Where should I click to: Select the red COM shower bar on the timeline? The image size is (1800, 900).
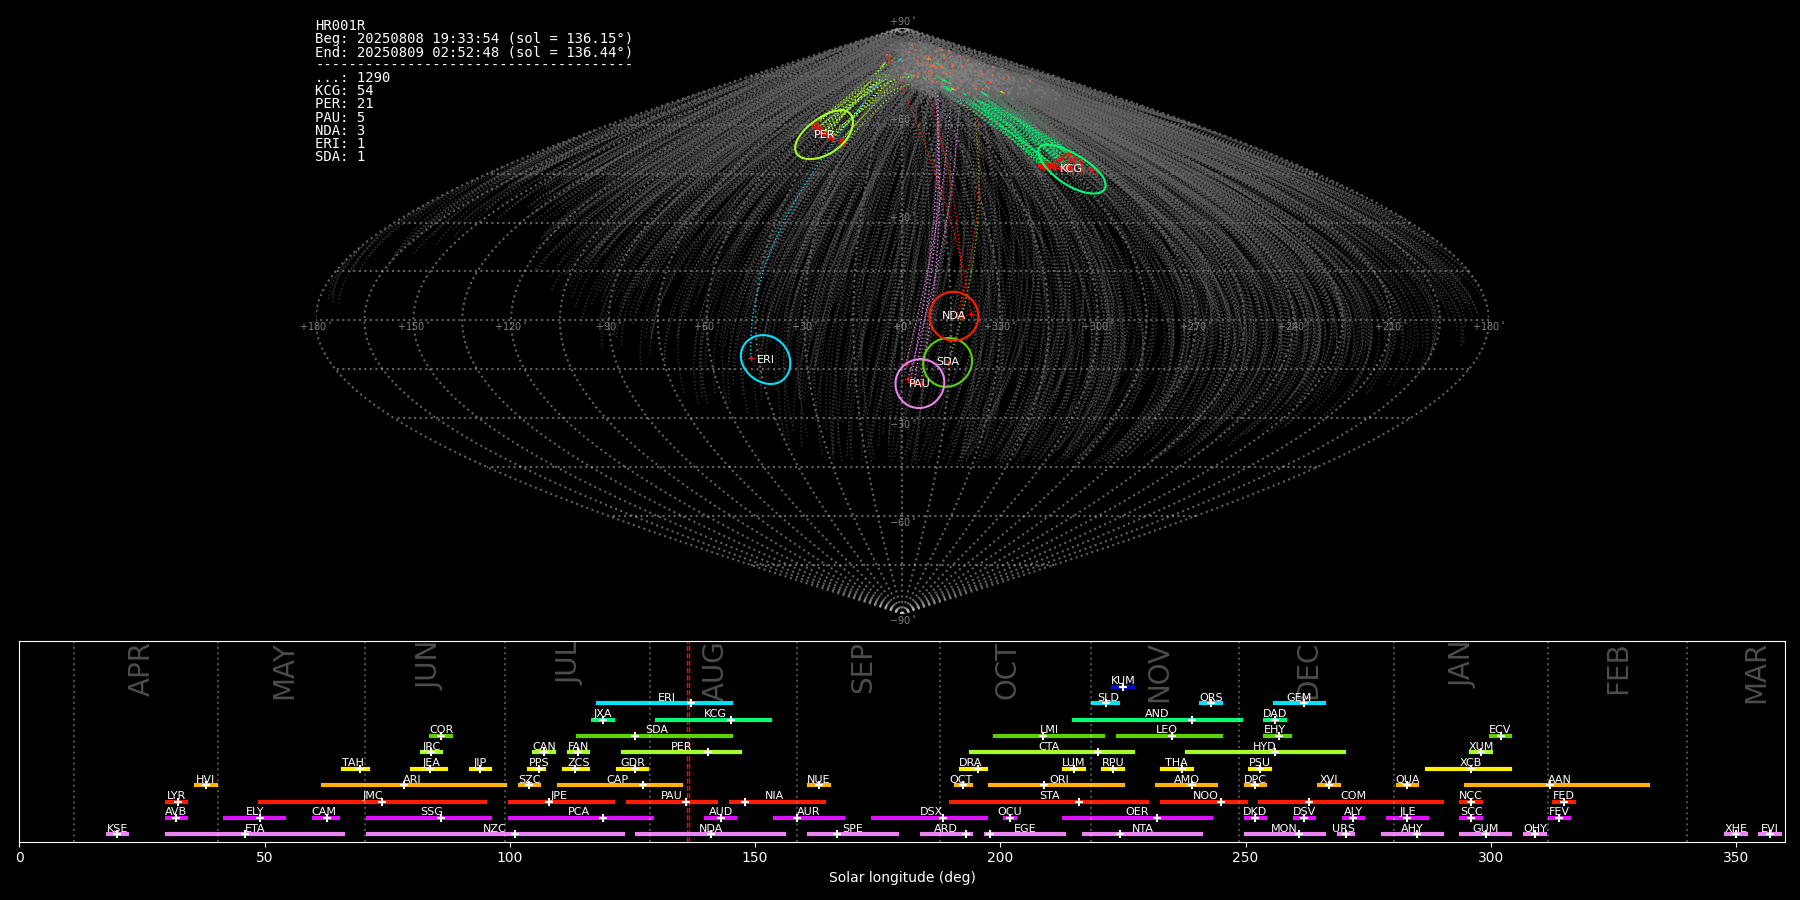tap(1351, 802)
